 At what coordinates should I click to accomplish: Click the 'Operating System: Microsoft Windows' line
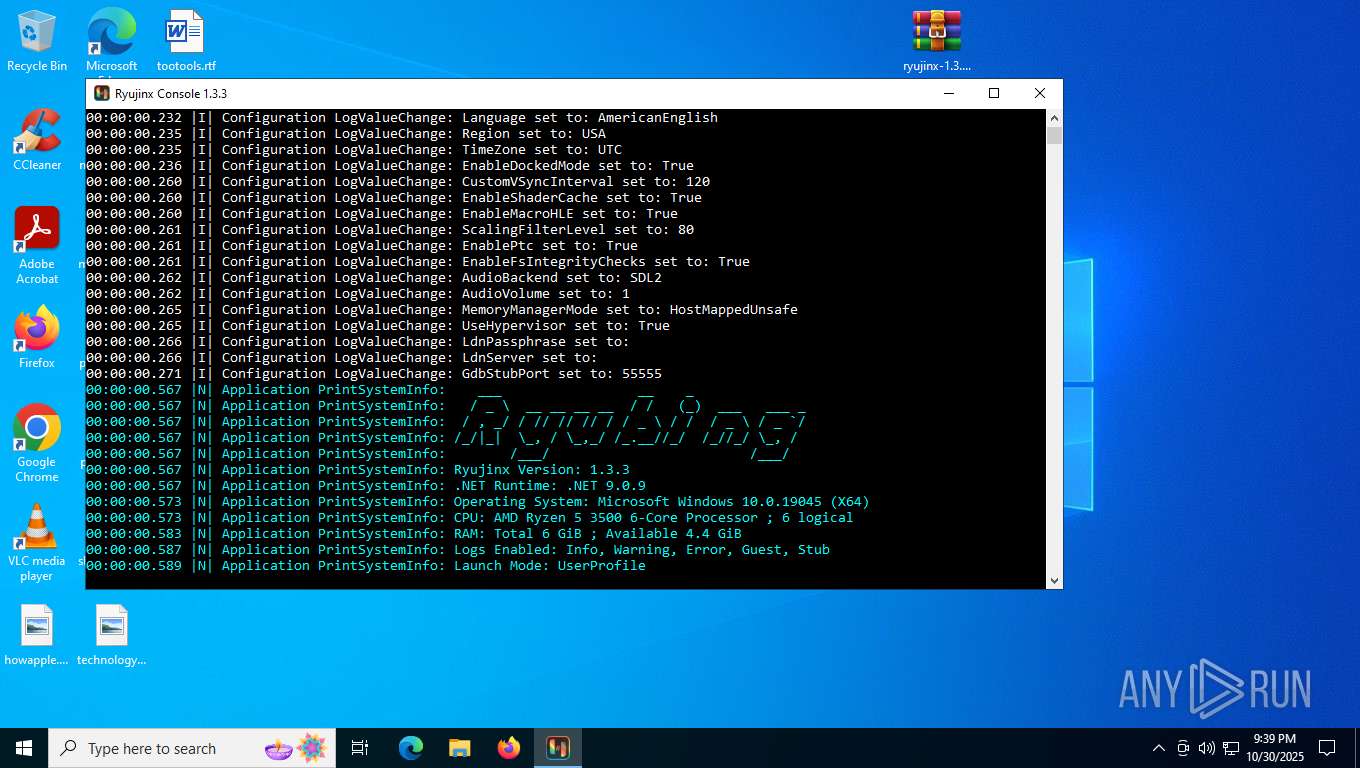pyautogui.click(x=478, y=502)
